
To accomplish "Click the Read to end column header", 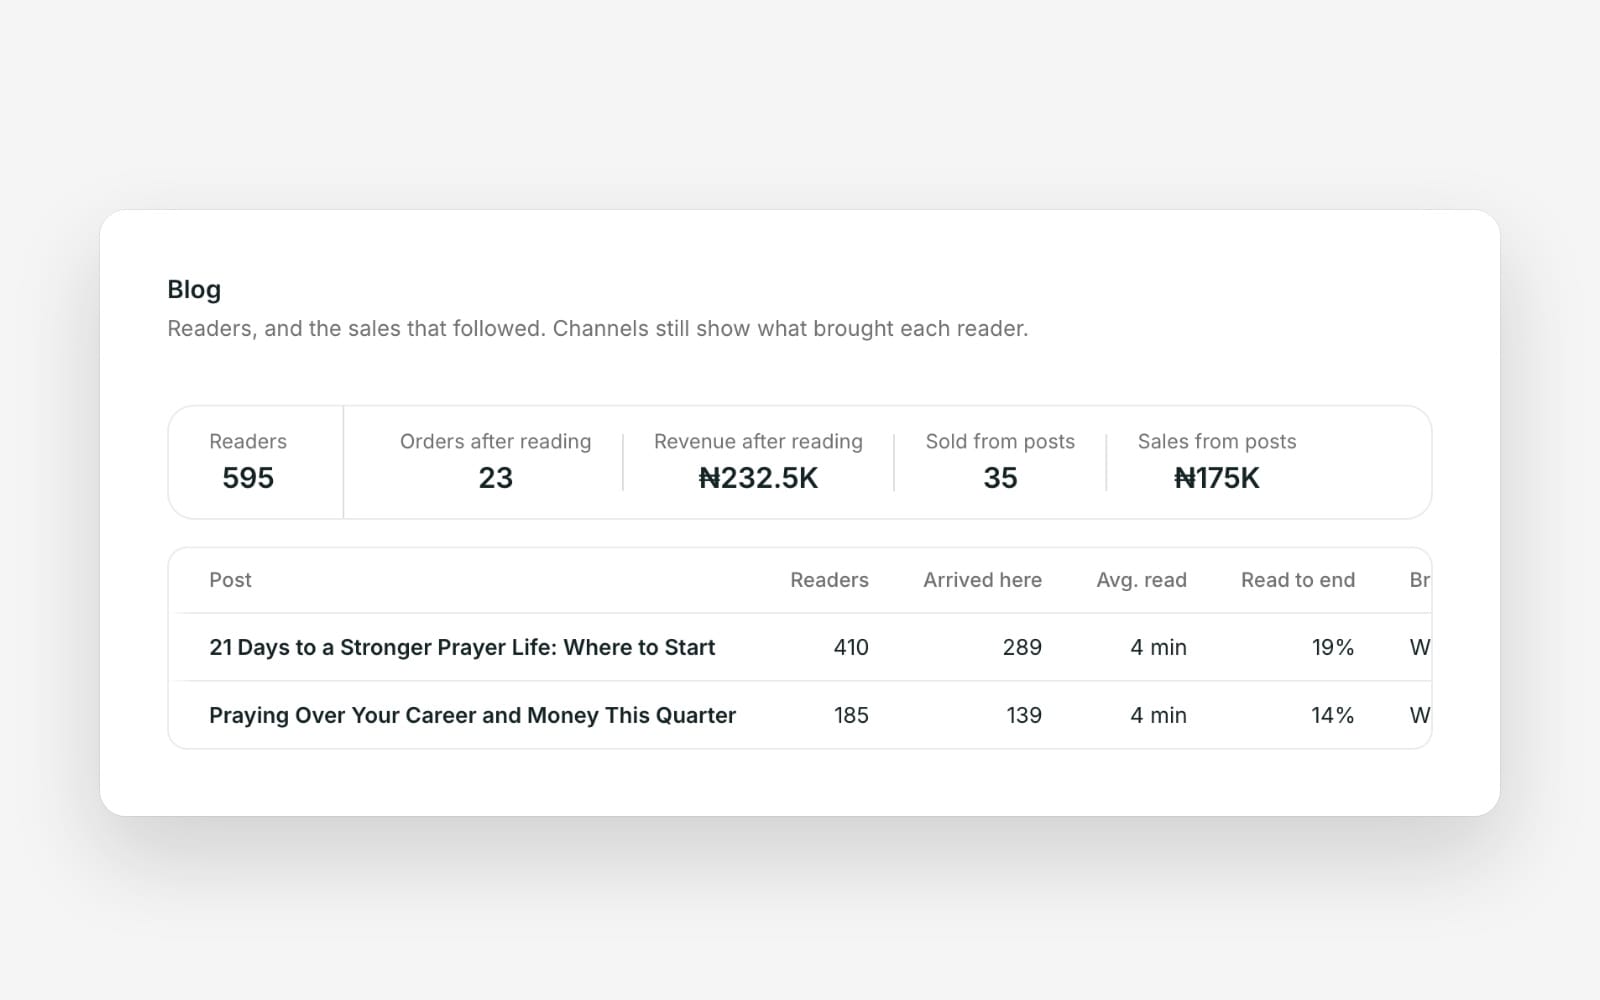I will click(1298, 580).
